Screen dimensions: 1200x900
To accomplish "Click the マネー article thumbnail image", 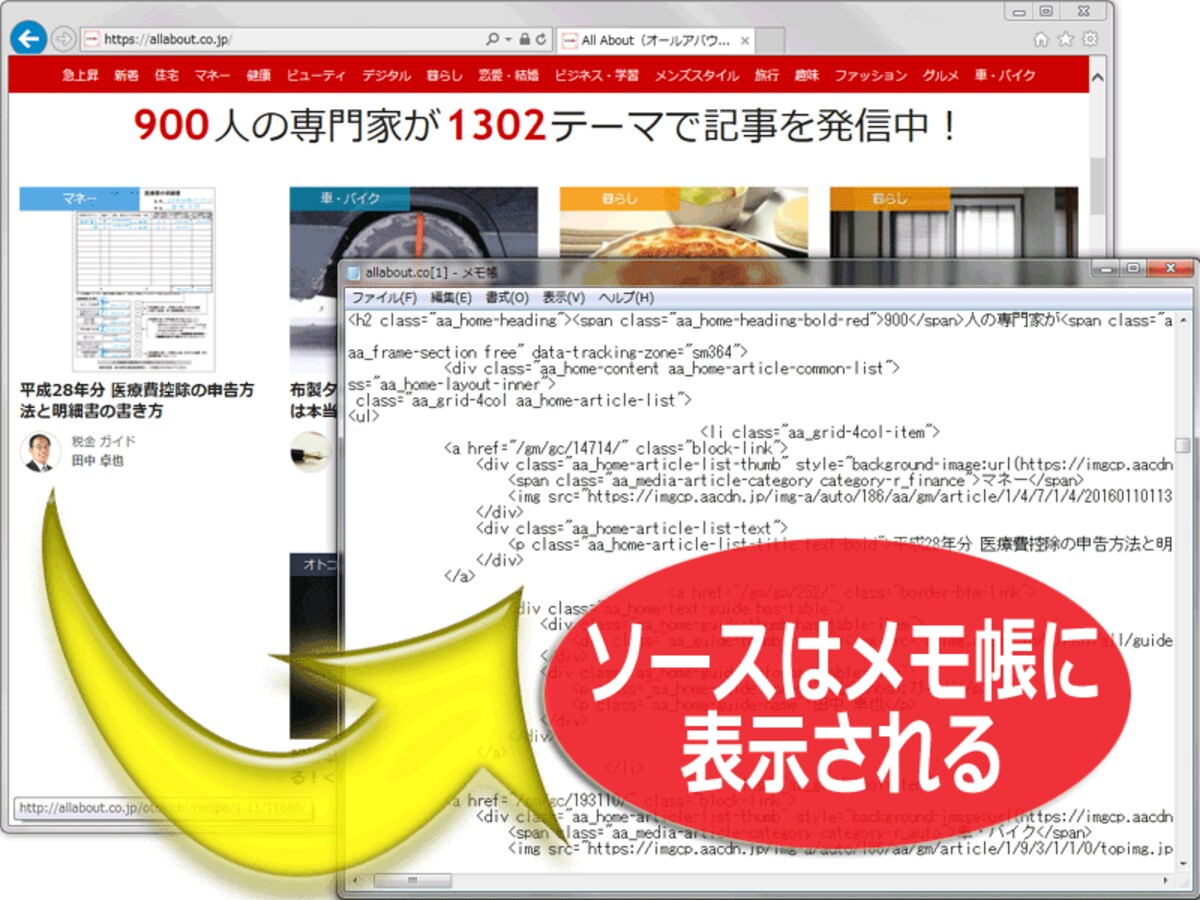I will (x=143, y=280).
